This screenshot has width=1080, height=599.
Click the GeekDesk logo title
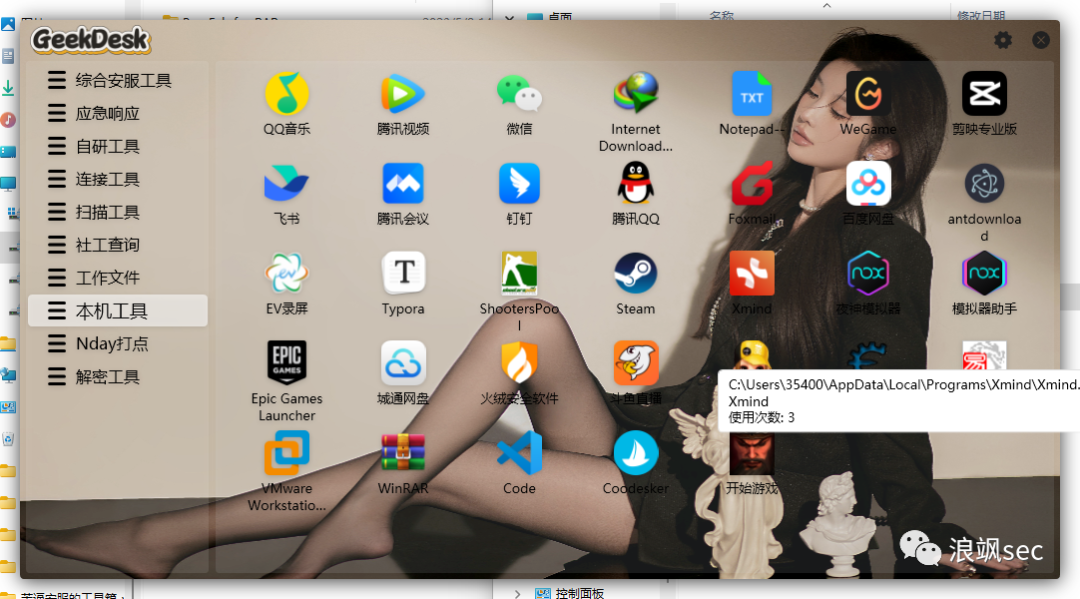pos(90,40)
